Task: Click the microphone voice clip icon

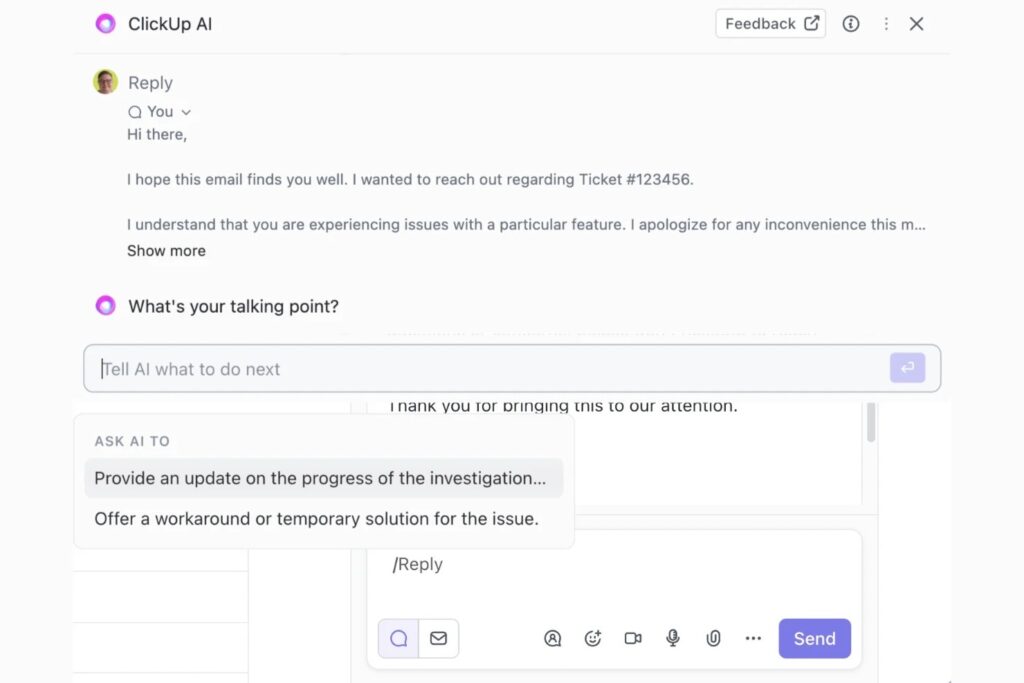Action: [673, 638]
